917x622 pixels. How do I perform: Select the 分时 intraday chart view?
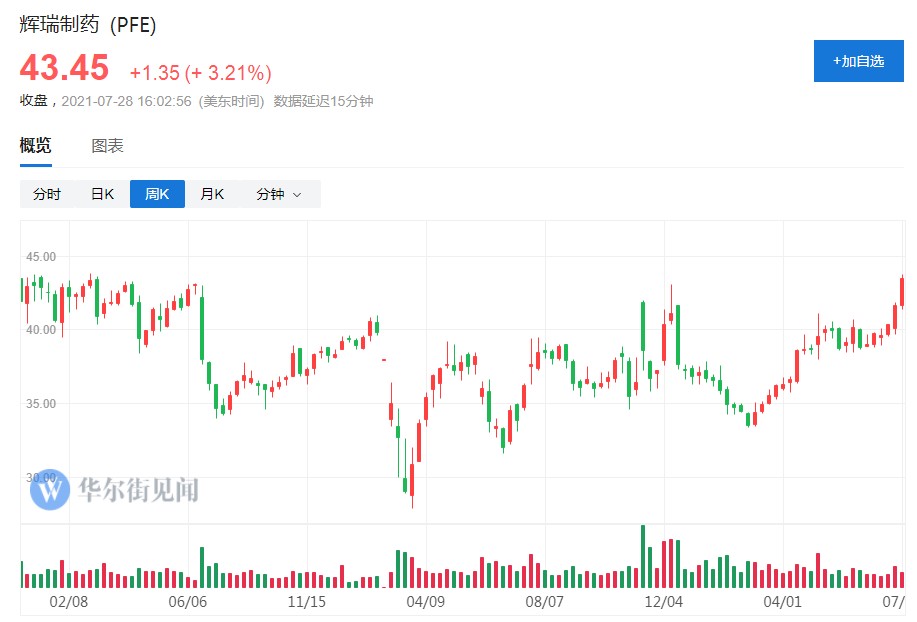coord(47,194)
